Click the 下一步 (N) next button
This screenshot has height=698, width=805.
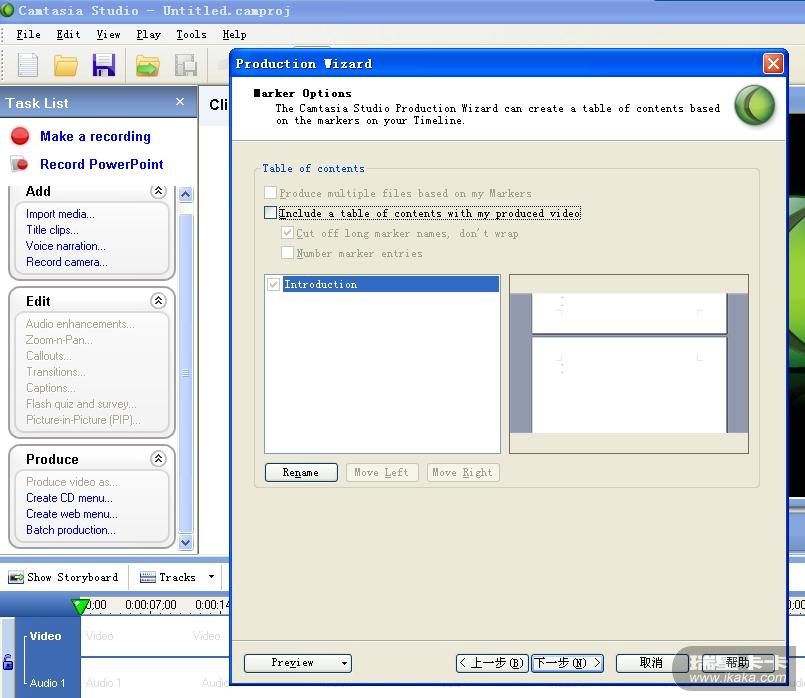pyautogui.click(x=567, y=663)
